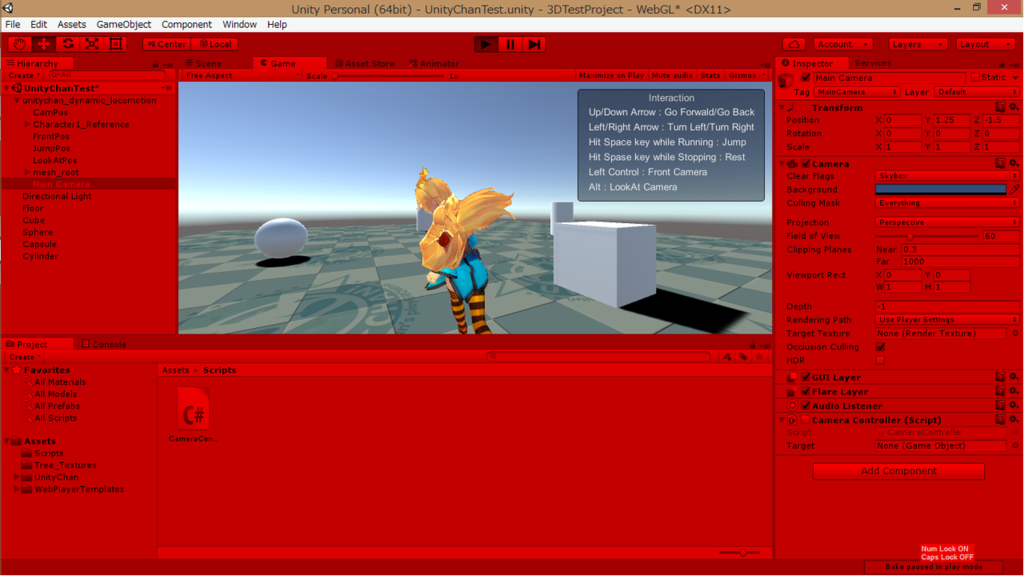Open the Assets menu
Screen dimensions: 1024x576
(71, 24)
